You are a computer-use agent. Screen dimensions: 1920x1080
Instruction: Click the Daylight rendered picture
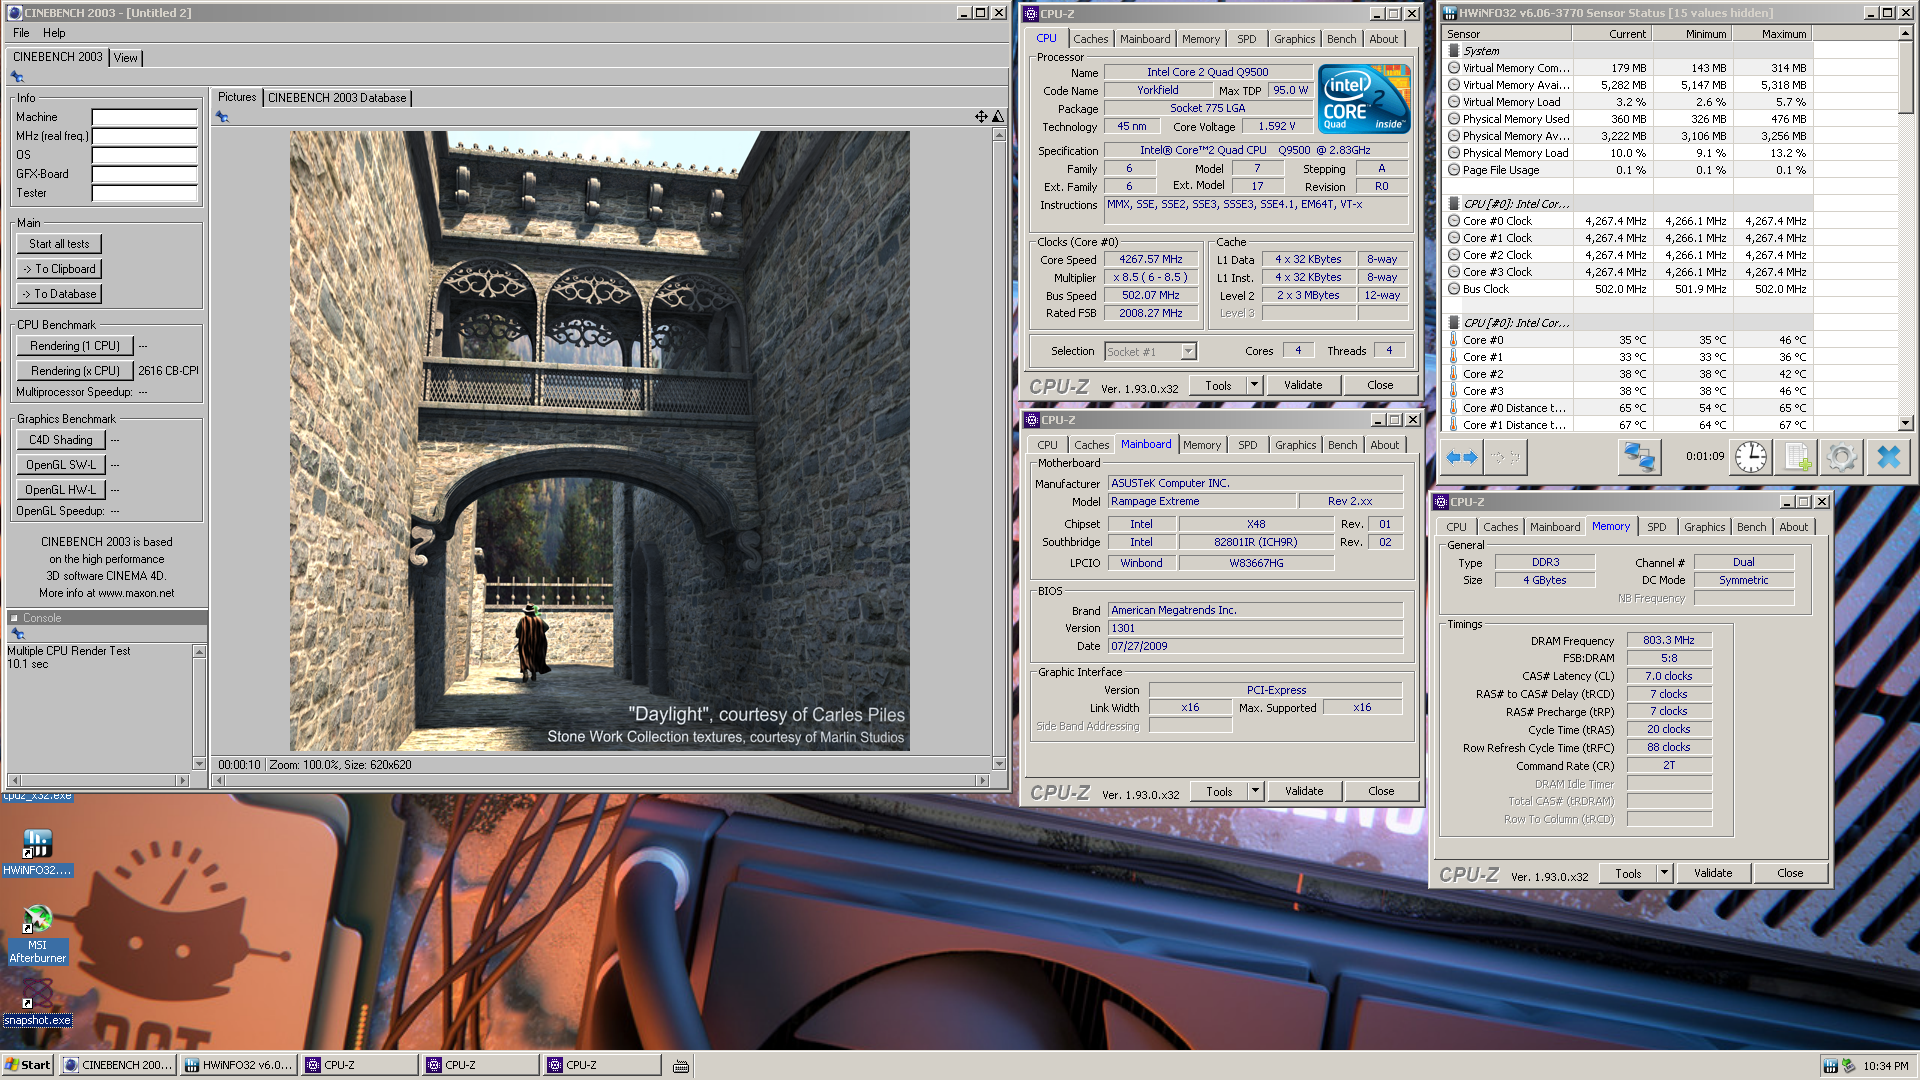[x=600, y=441]
